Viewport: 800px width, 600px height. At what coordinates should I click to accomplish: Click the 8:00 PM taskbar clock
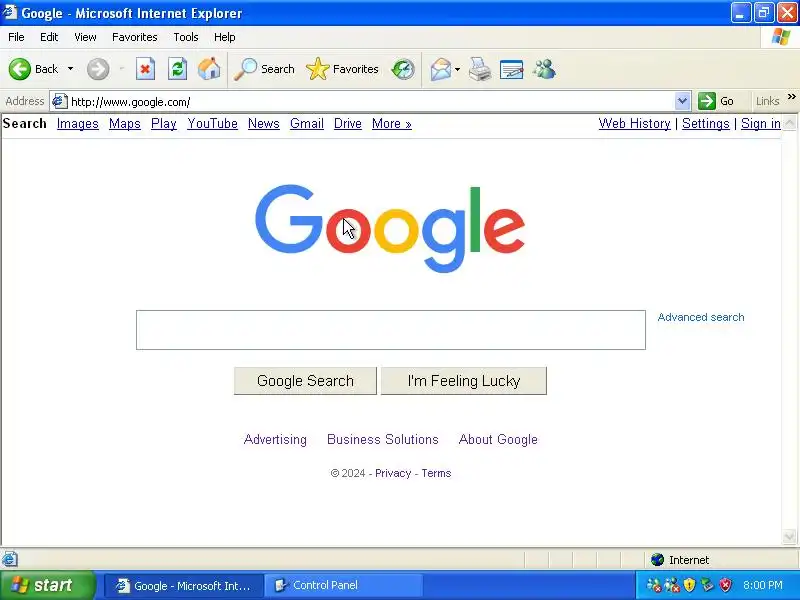click(763, 585)
